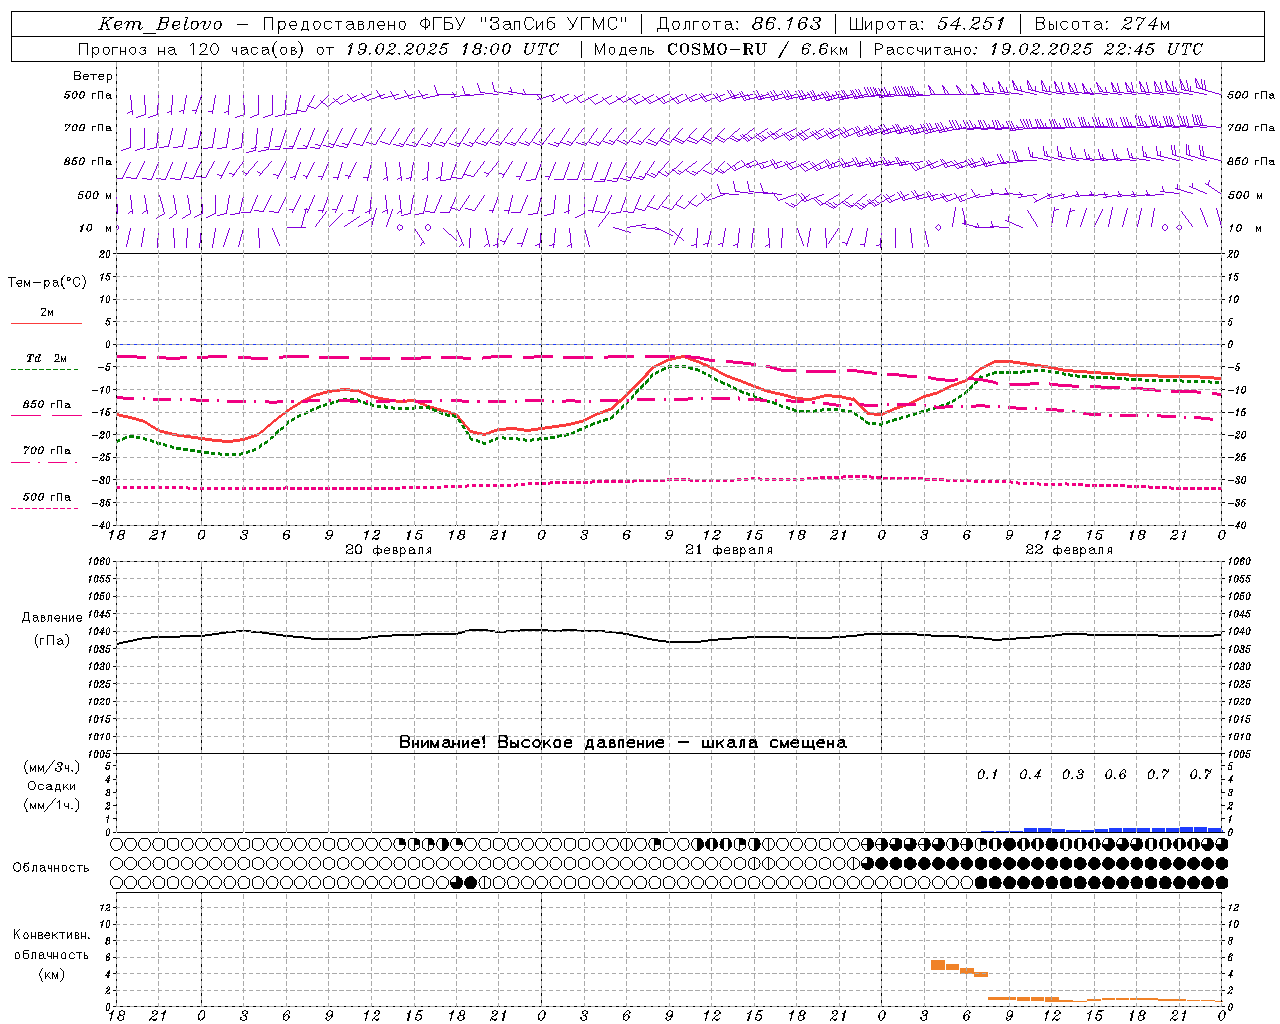
Task: Click the model name COSMO-RU / 6.6км
Action: (757, 49)
